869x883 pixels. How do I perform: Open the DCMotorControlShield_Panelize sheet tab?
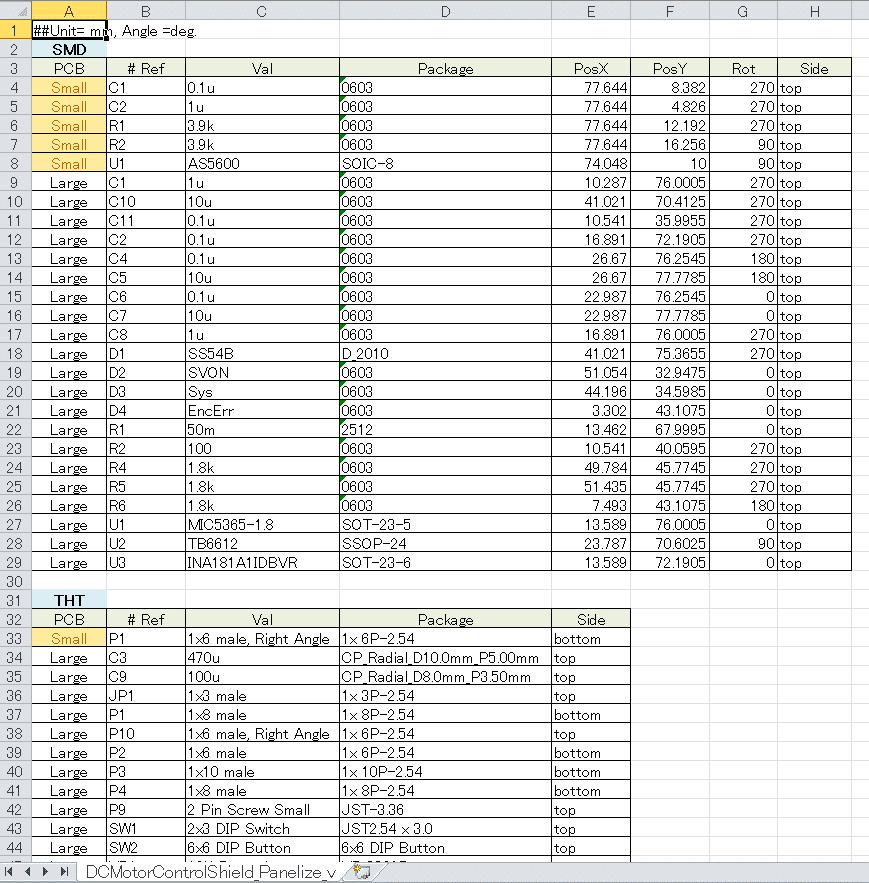[210, 872]
